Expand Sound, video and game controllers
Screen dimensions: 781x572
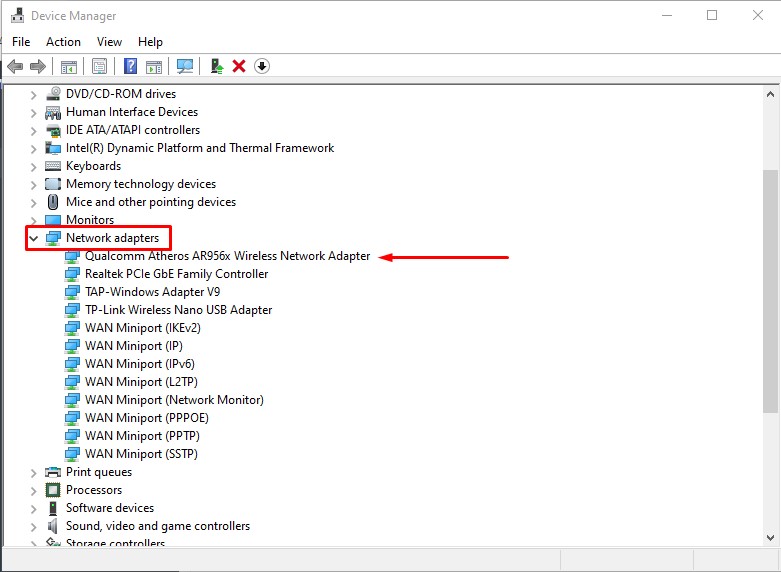pyautogui.click(x=33, y=526)
